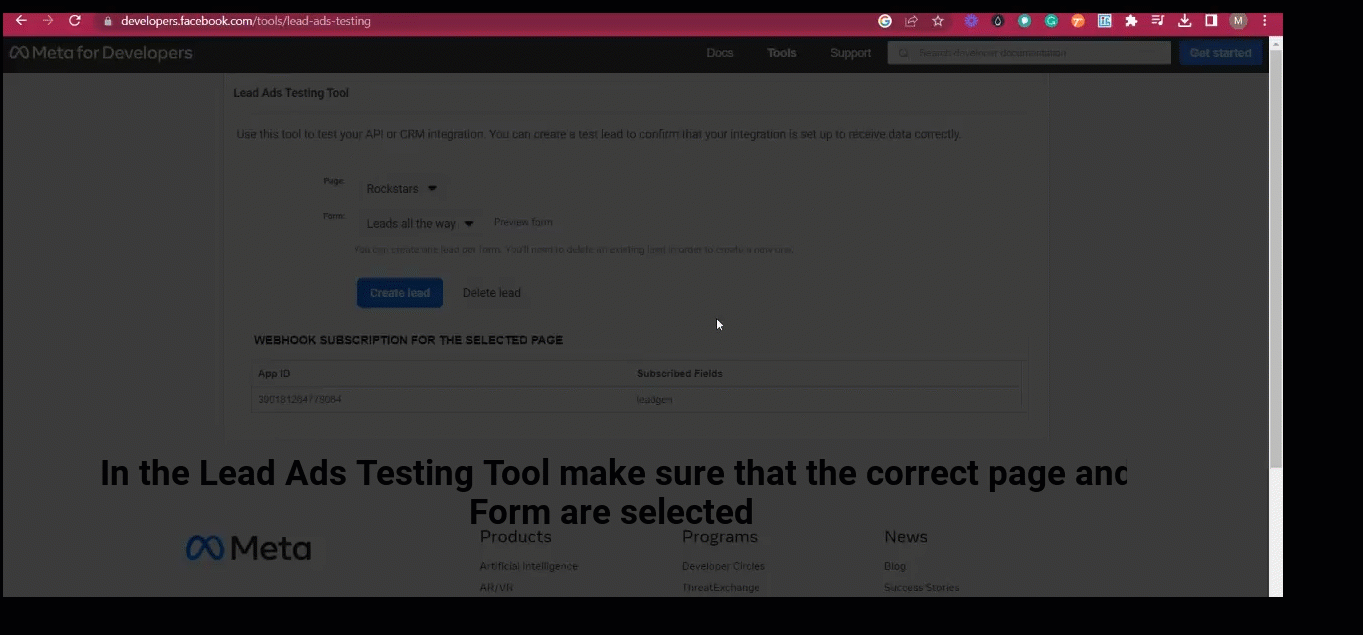Screen dimensions: 1363x635
Task: Open the Support menu item
Action: click(x=850, y=53)
